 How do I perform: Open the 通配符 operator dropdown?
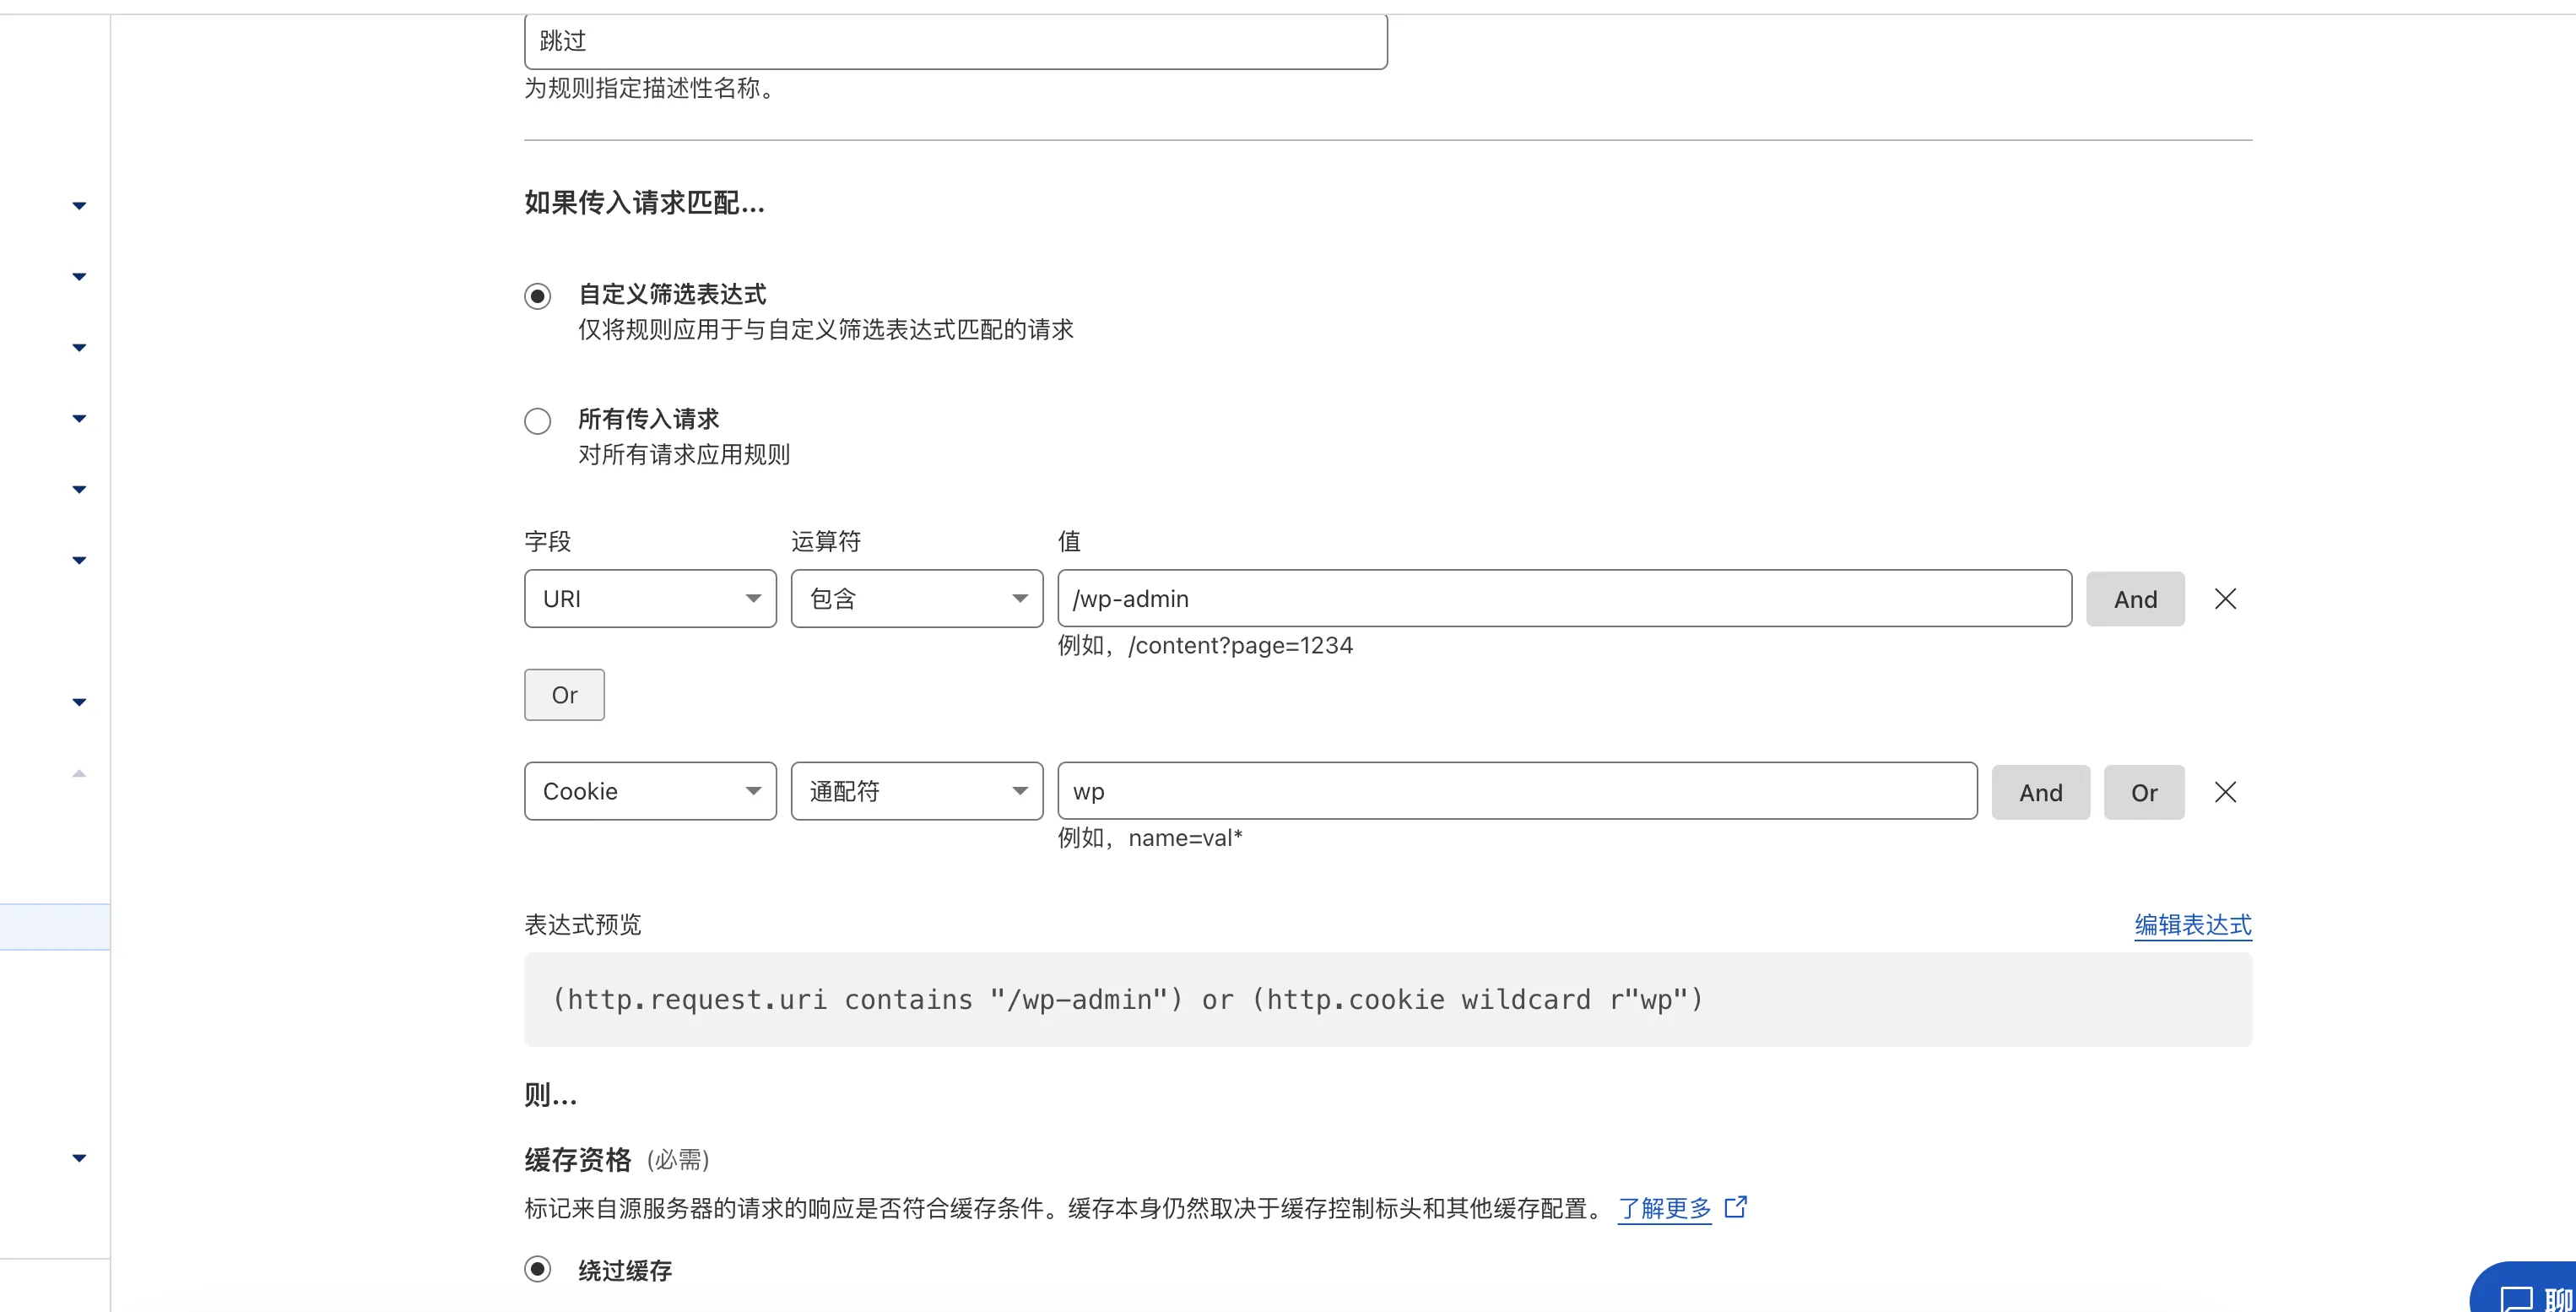tap(916, 792)
